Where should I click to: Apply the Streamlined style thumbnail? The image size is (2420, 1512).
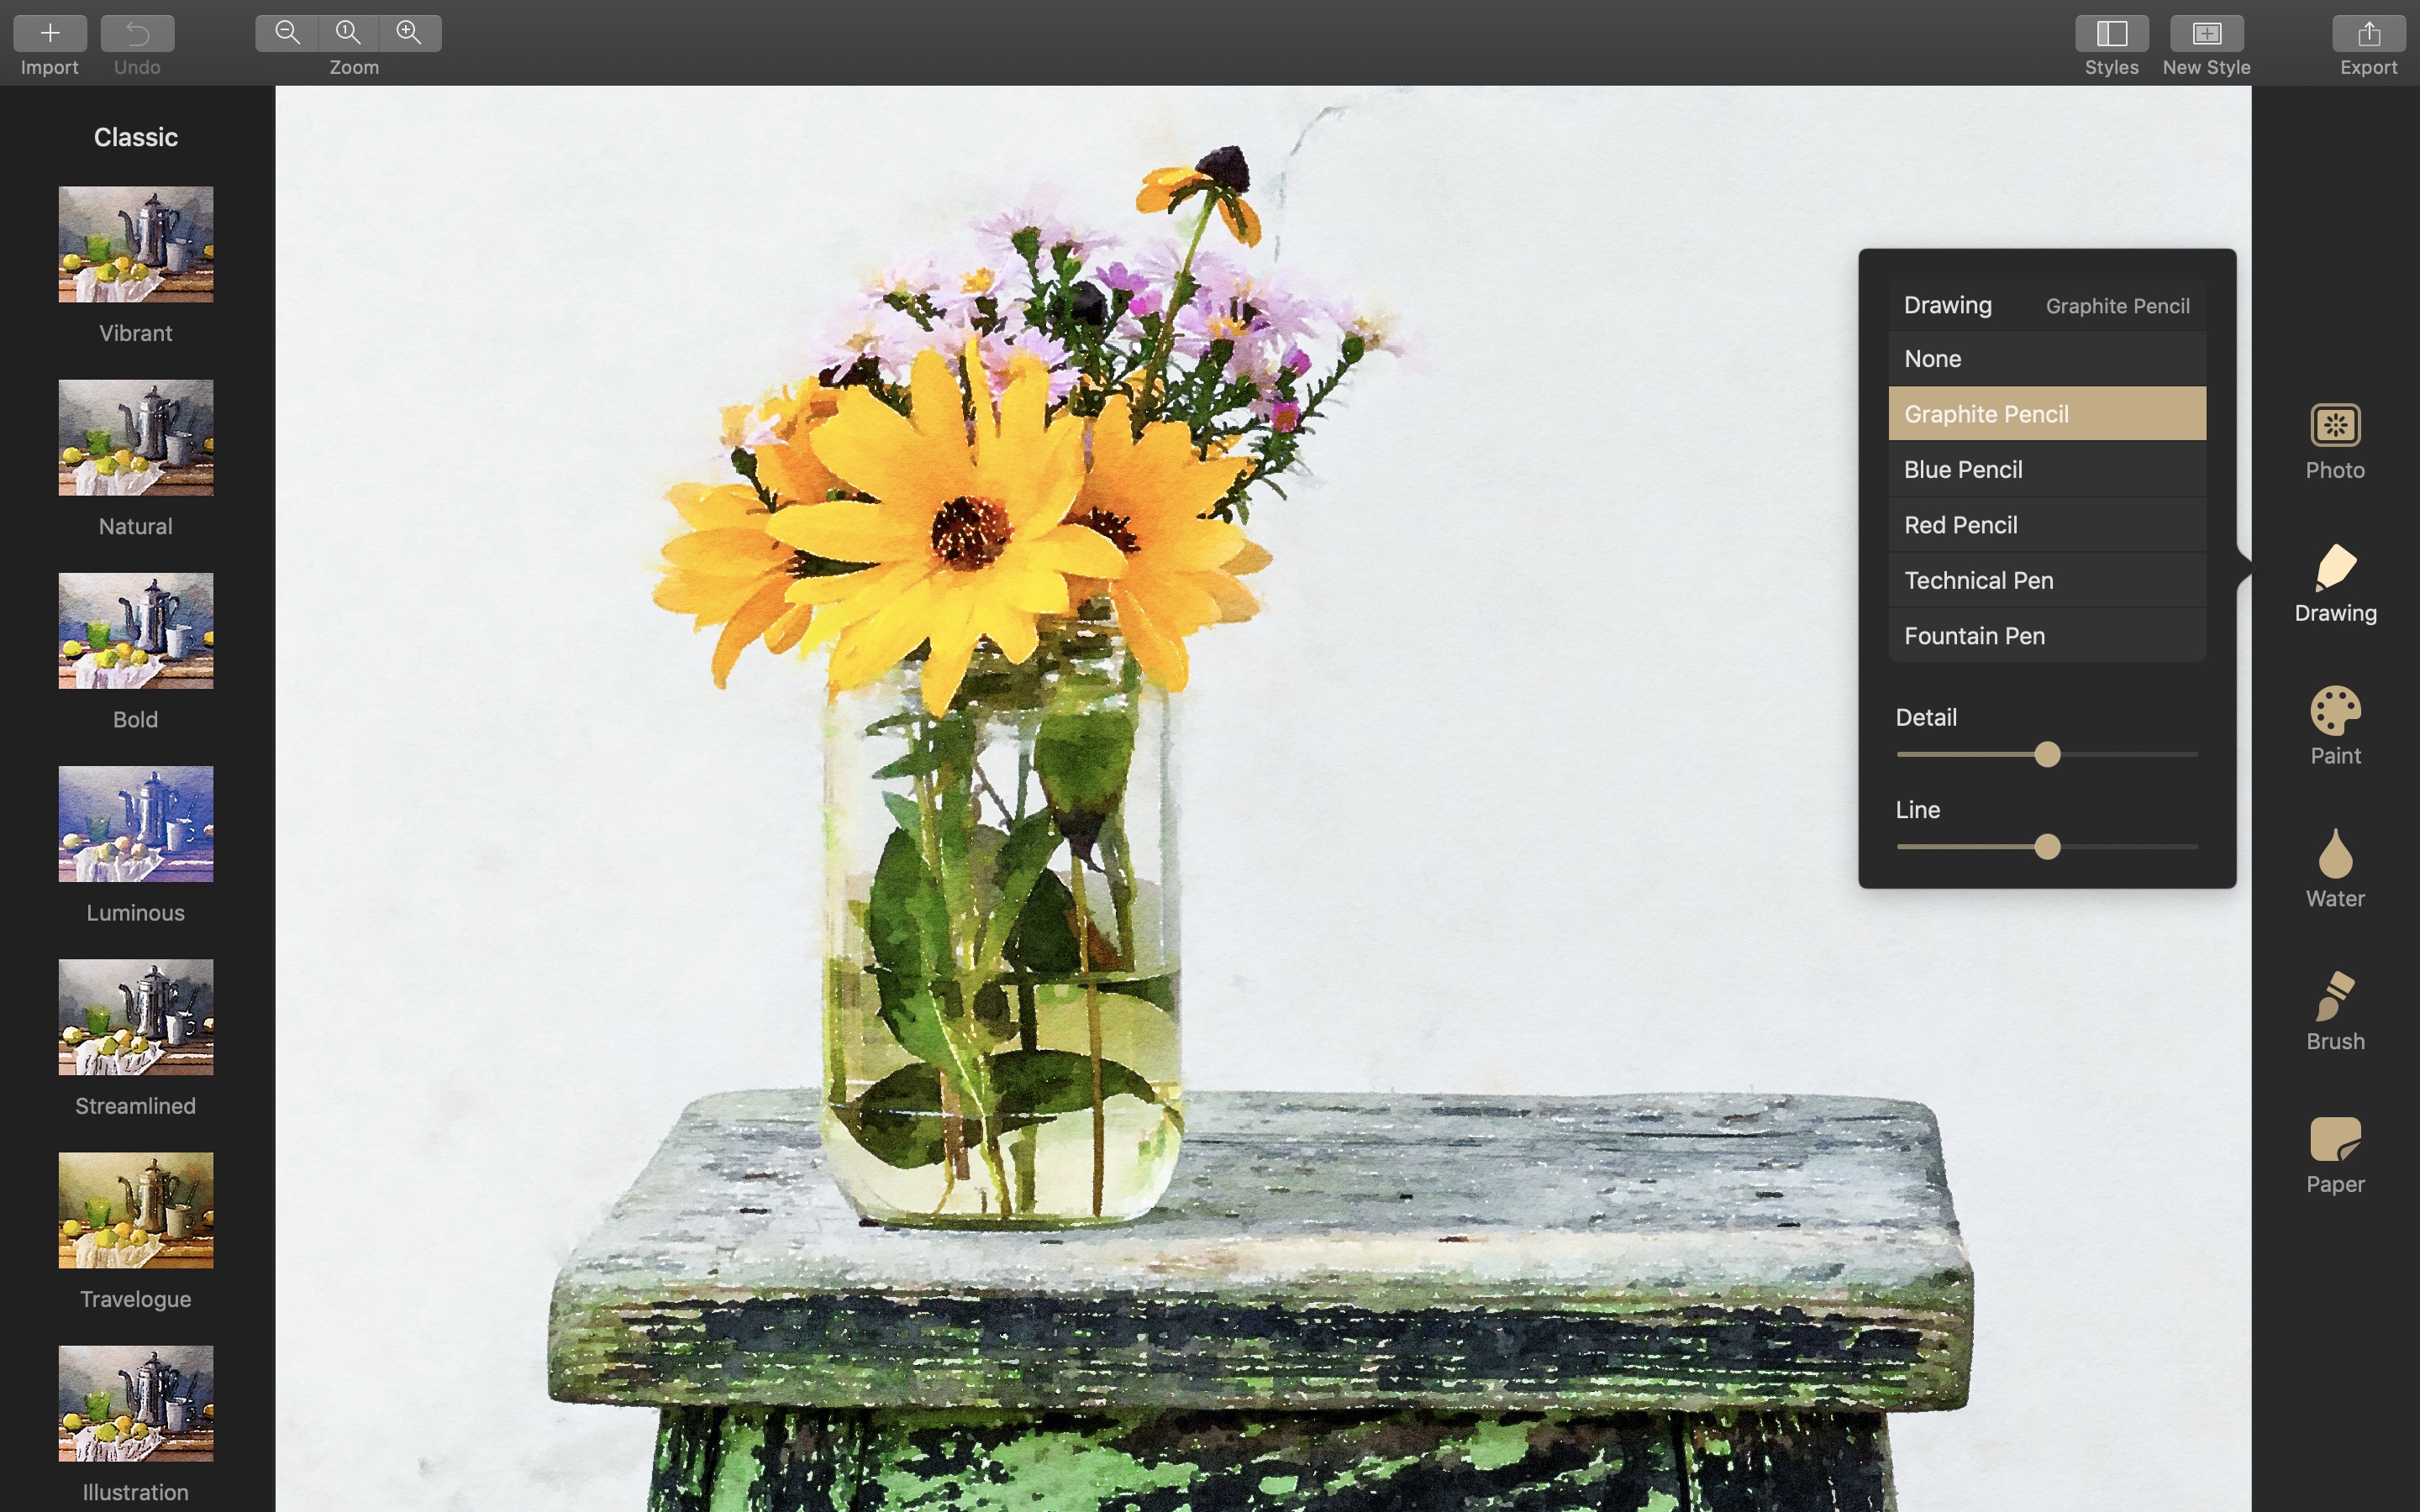(x=136, y=1017)
